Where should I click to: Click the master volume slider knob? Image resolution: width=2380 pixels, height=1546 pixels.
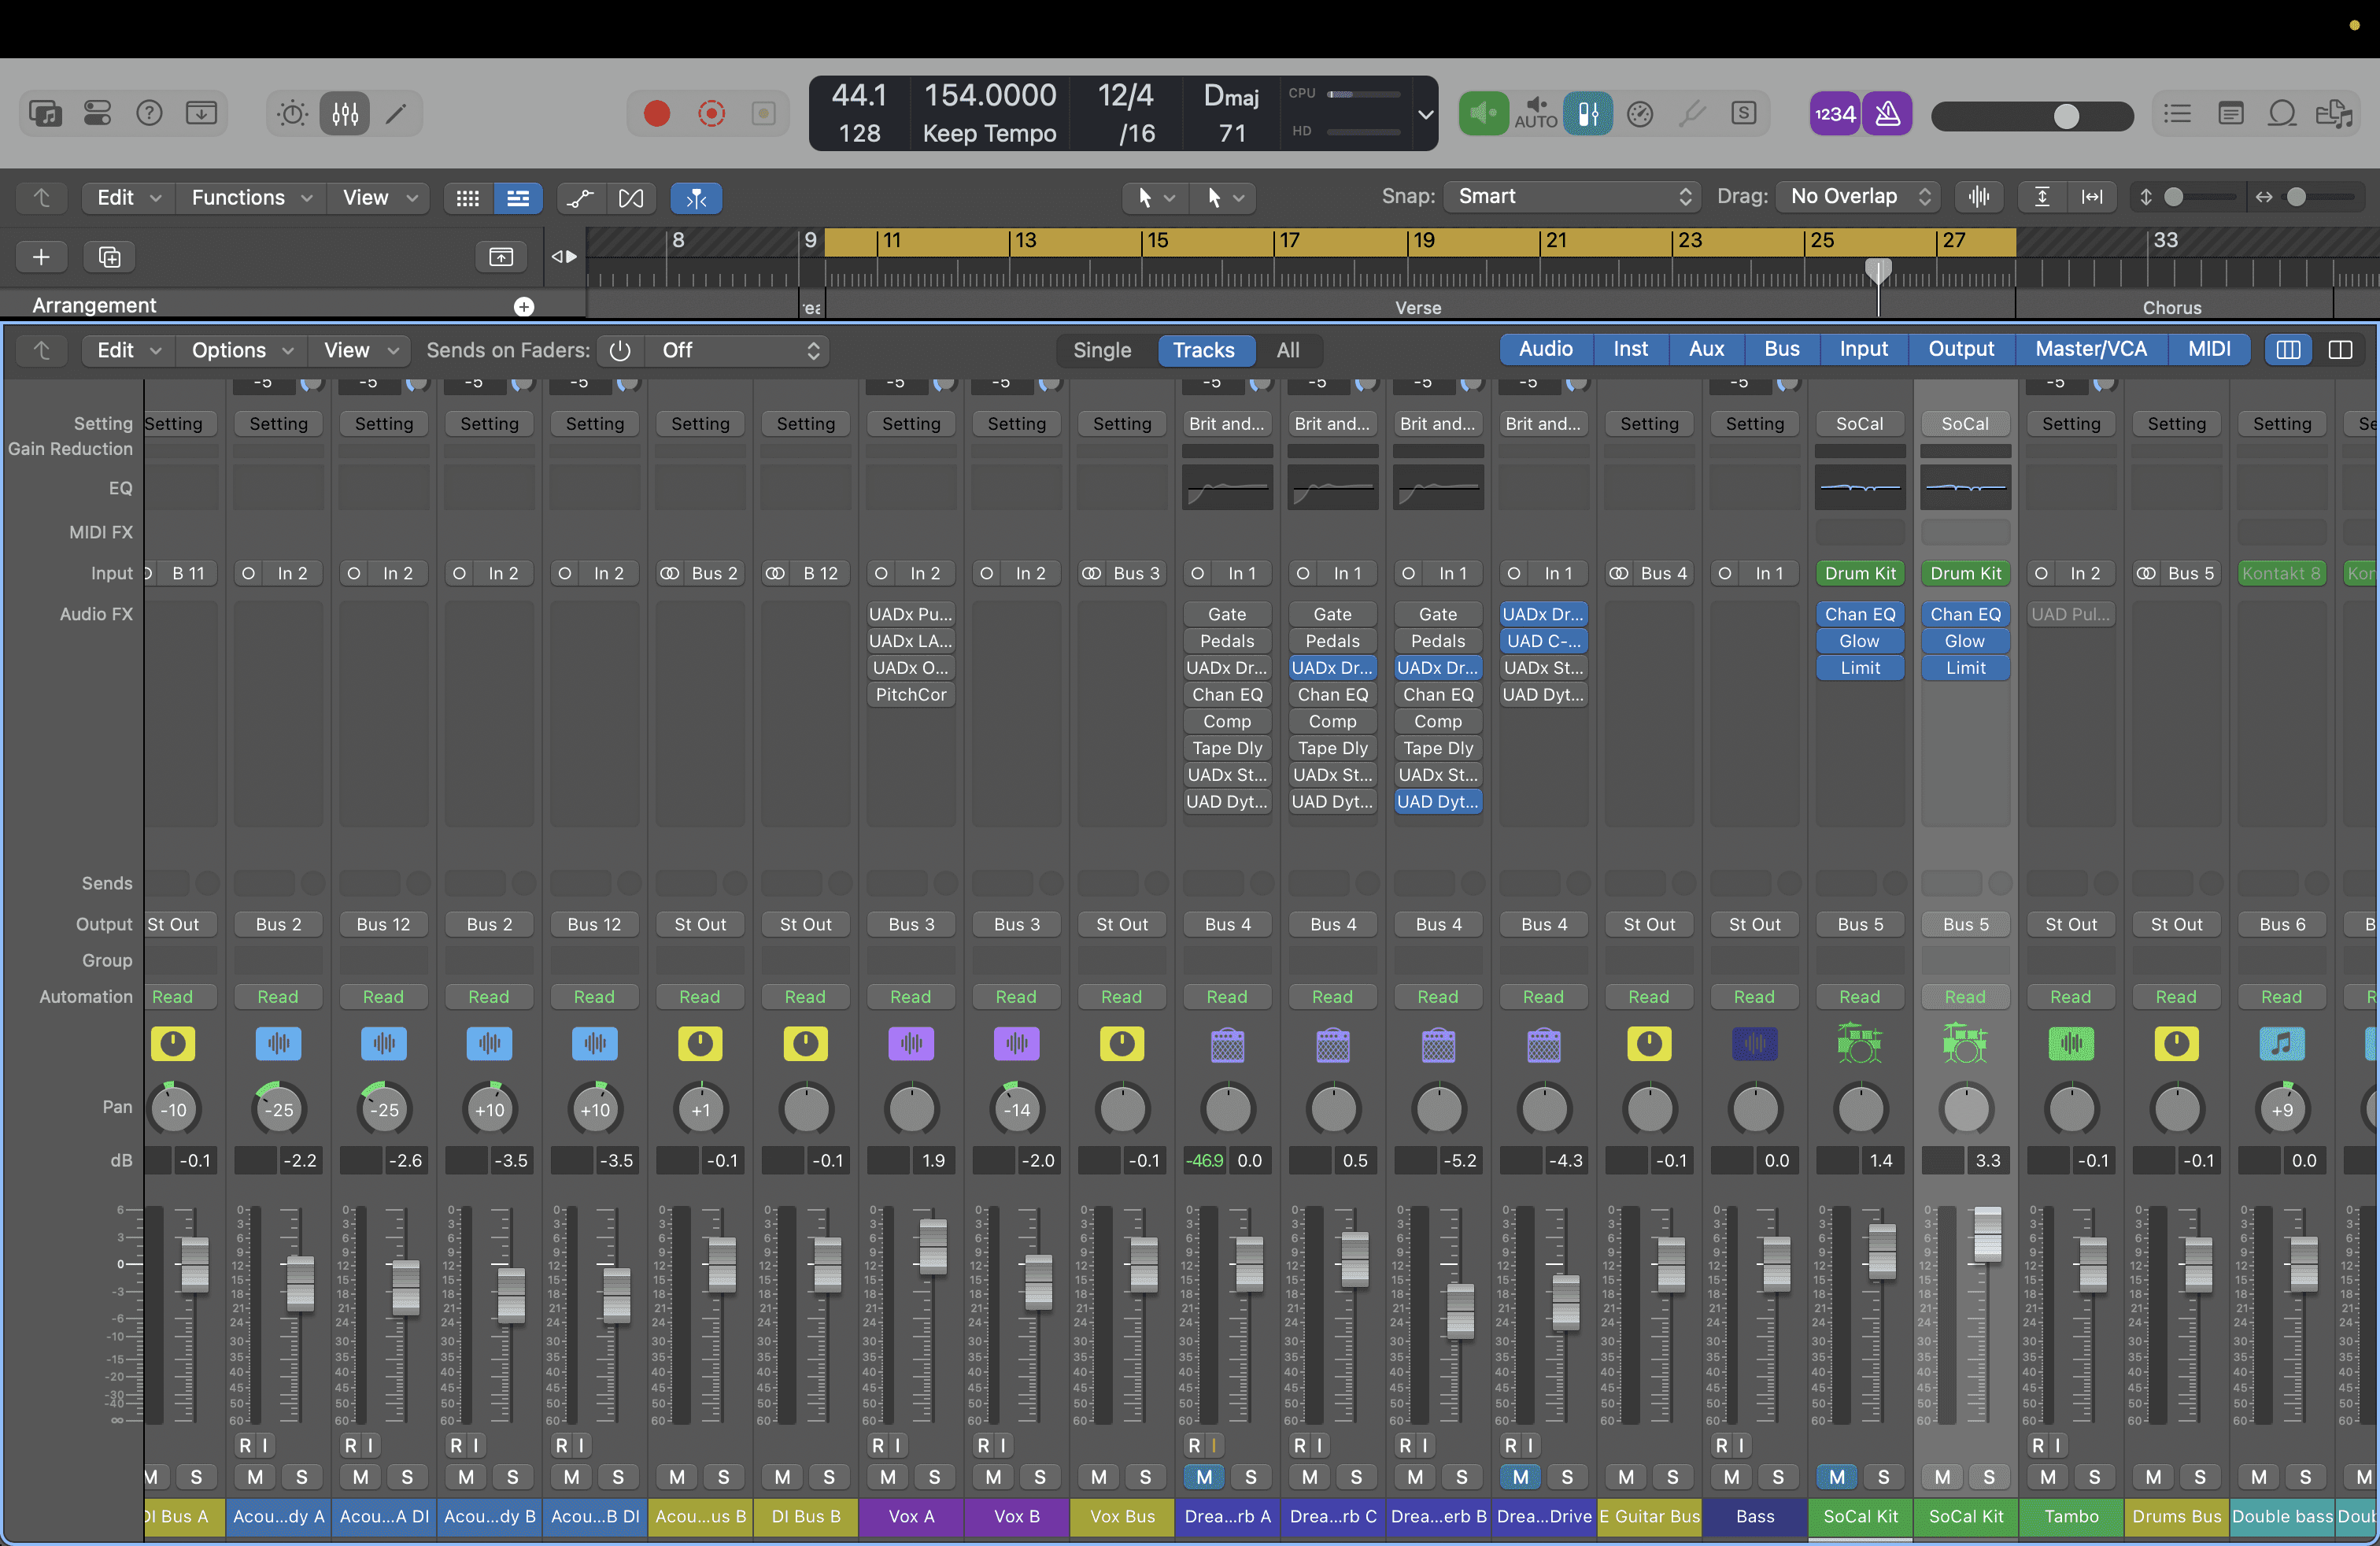coord(2066,116)
